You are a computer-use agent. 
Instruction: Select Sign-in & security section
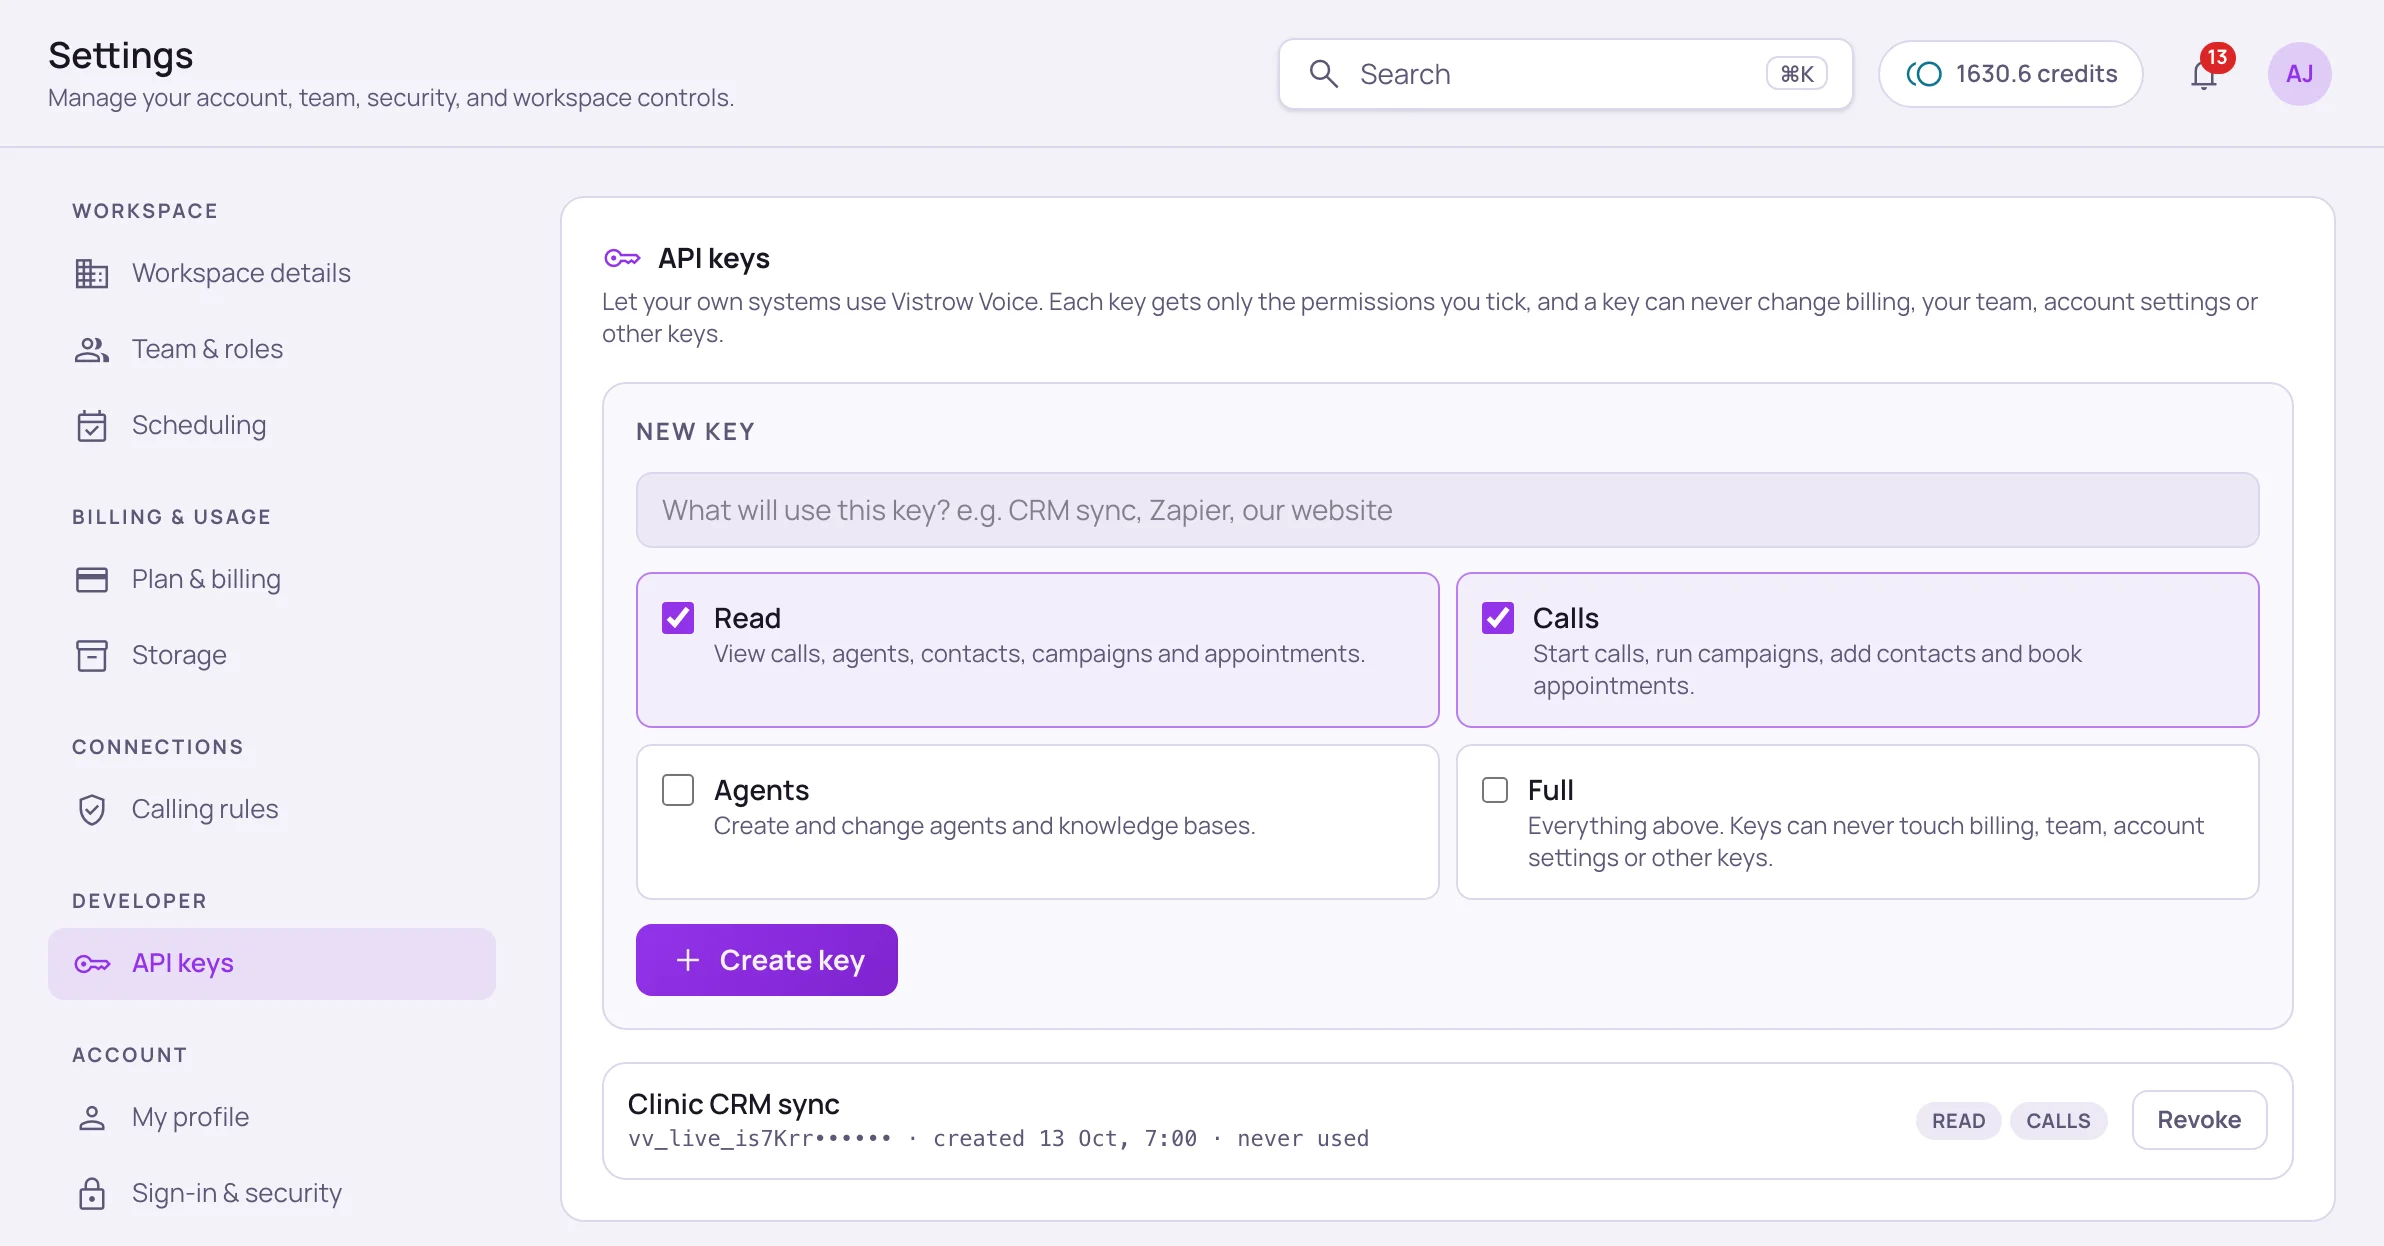(x=272, y=1193)
